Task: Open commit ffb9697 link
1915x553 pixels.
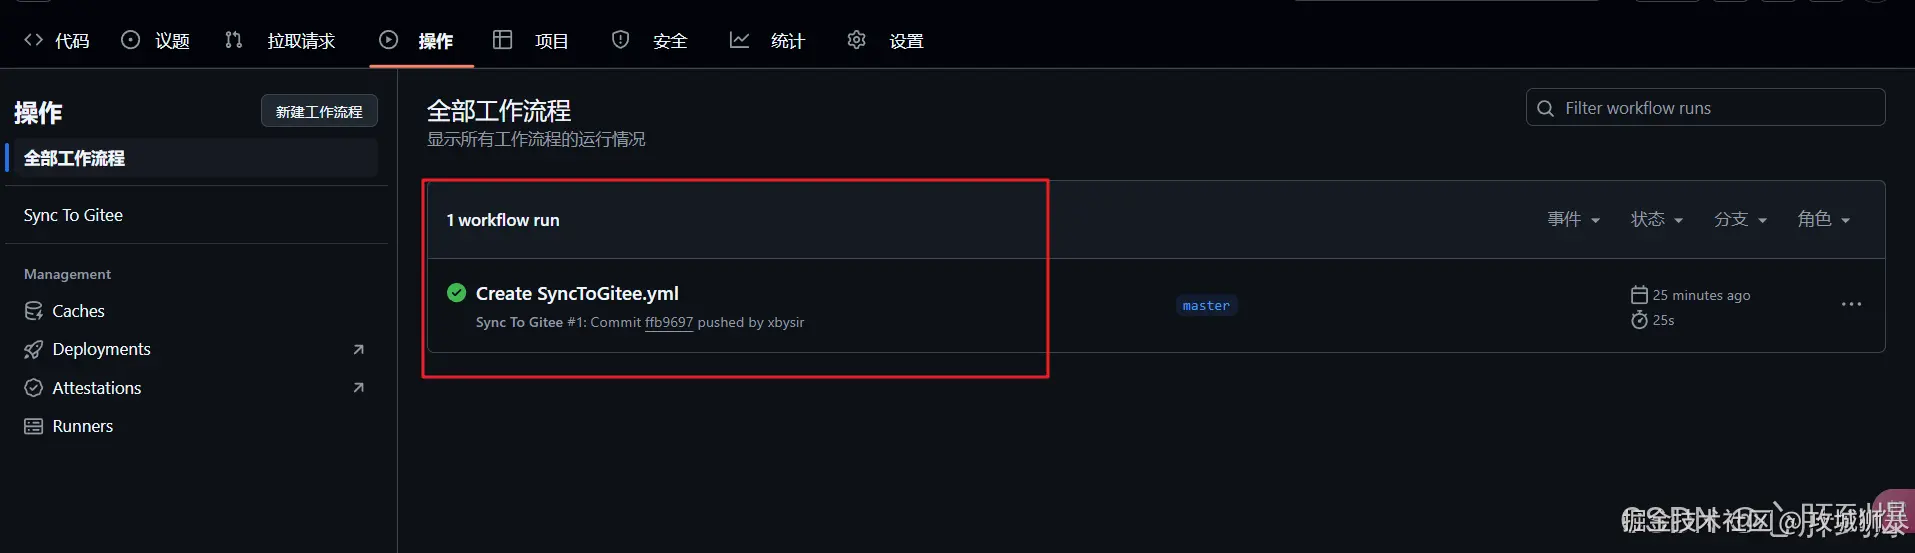Action: pos(668,323)
